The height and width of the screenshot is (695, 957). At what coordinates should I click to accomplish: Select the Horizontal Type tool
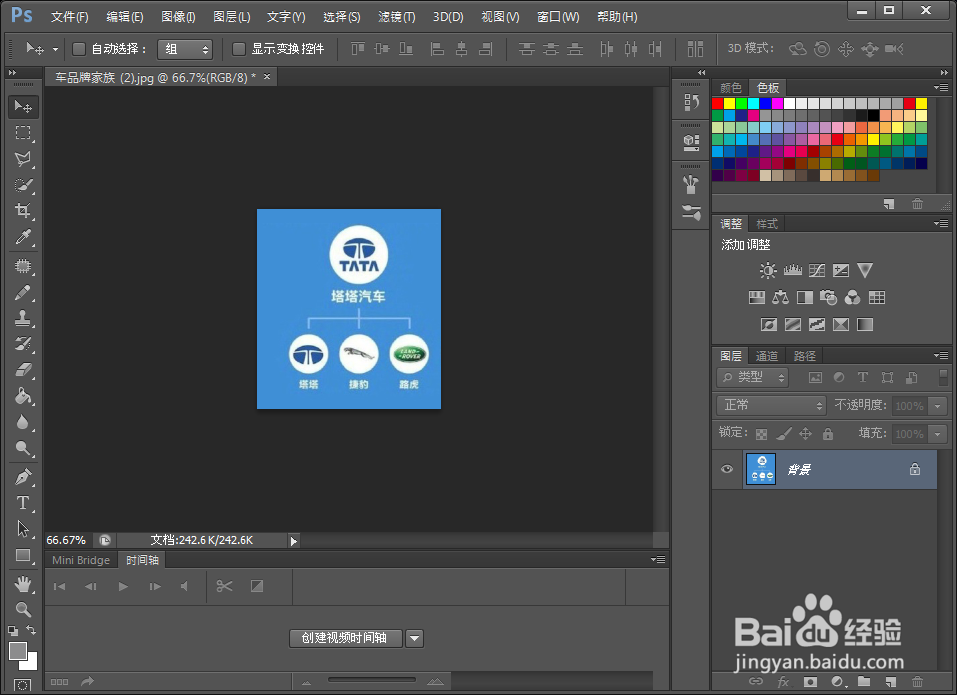click(x=23, y=503)
